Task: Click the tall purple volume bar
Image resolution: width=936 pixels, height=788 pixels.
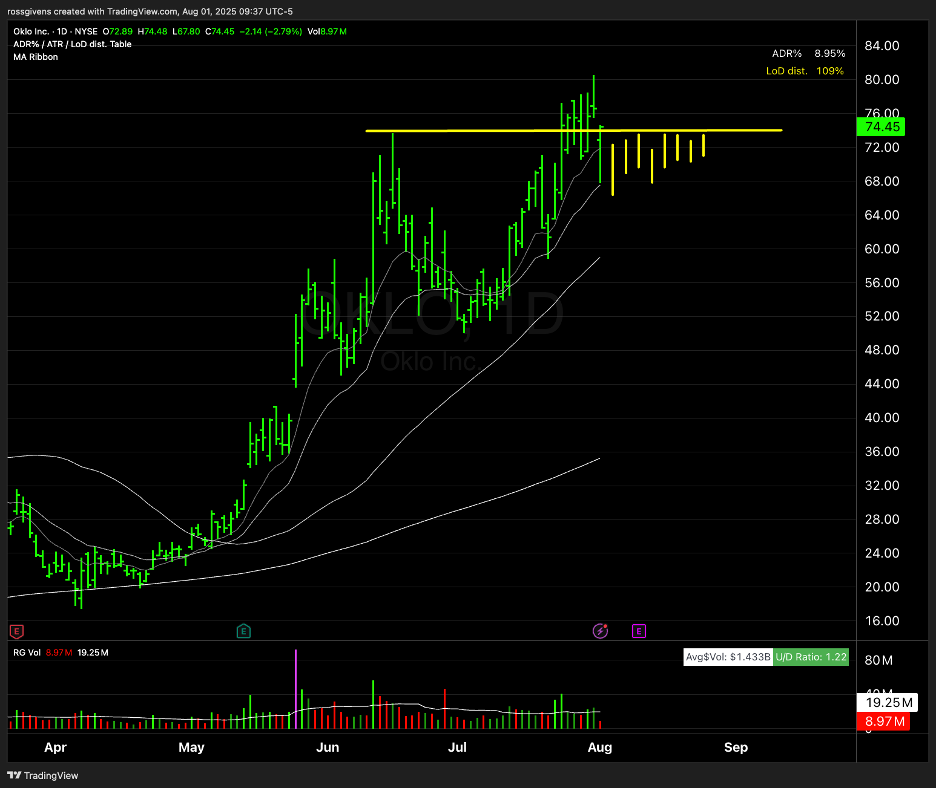Action: tap(296, 680)
